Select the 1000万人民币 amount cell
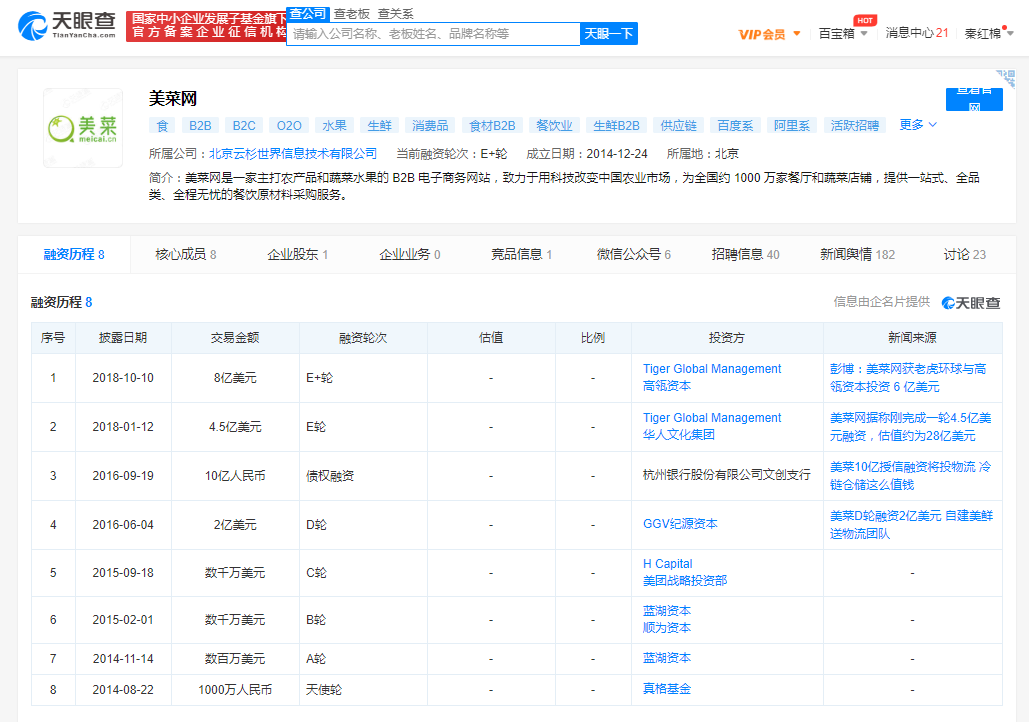This screenshot has height=722, width=1029. (x=235, y=690)
